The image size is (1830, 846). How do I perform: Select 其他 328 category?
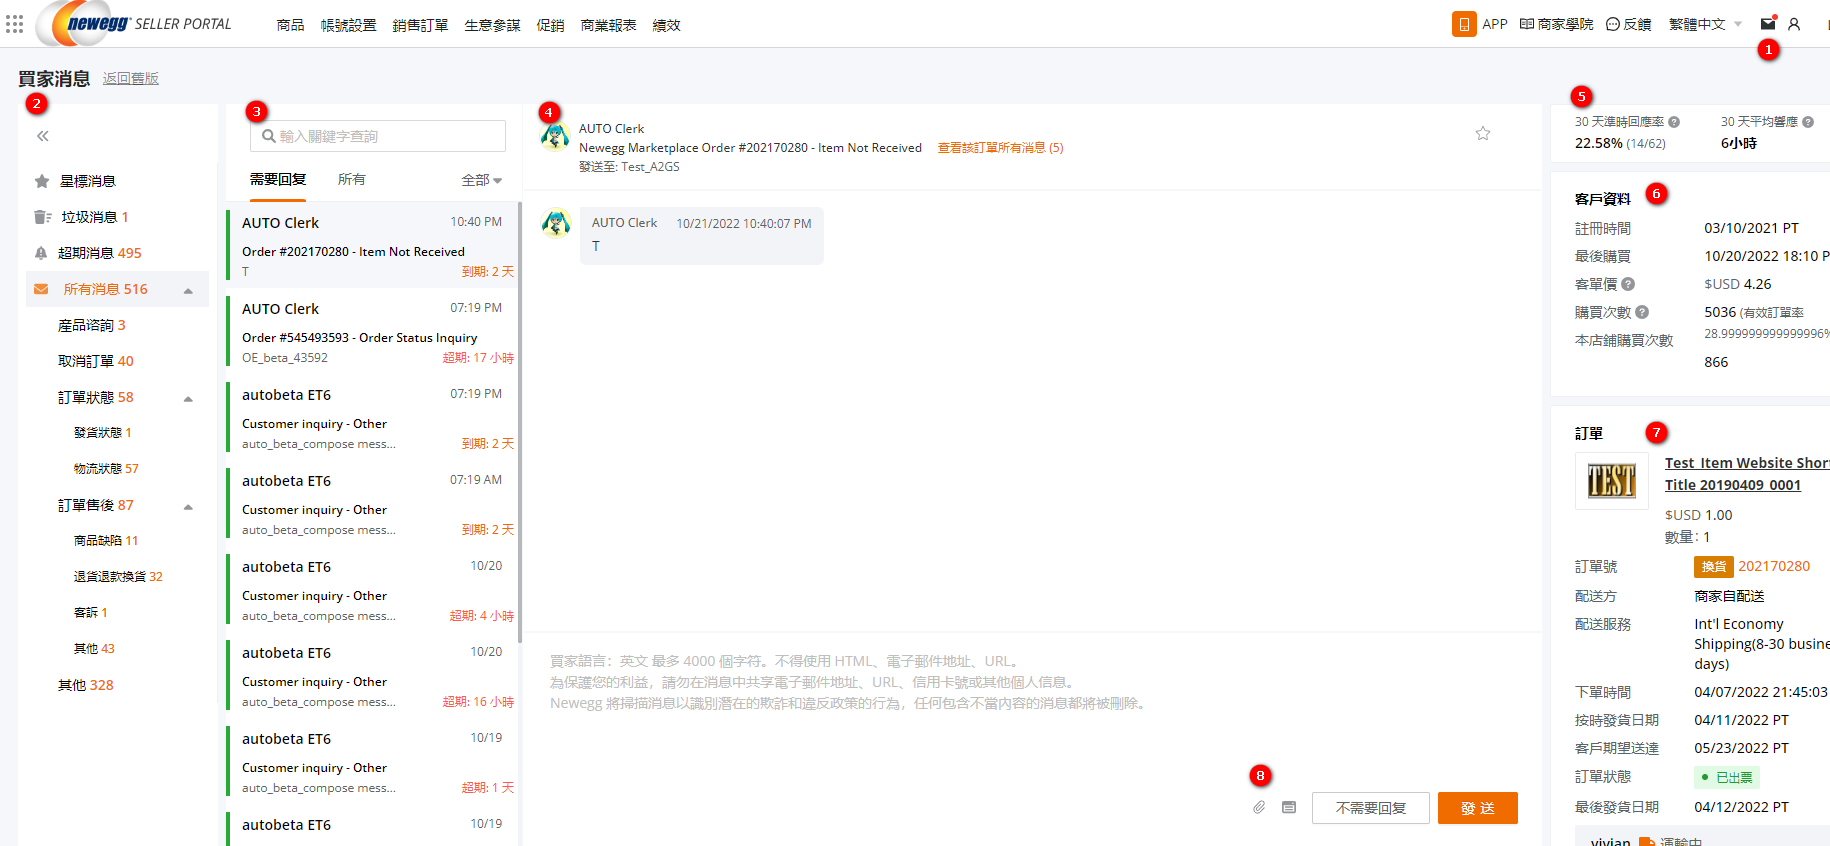pyautogui.click(x=86, y=685)
